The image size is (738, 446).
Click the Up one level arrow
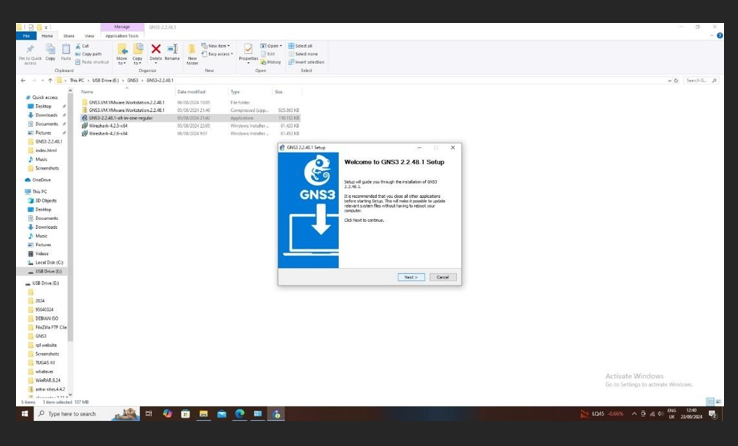click(50, 80)
